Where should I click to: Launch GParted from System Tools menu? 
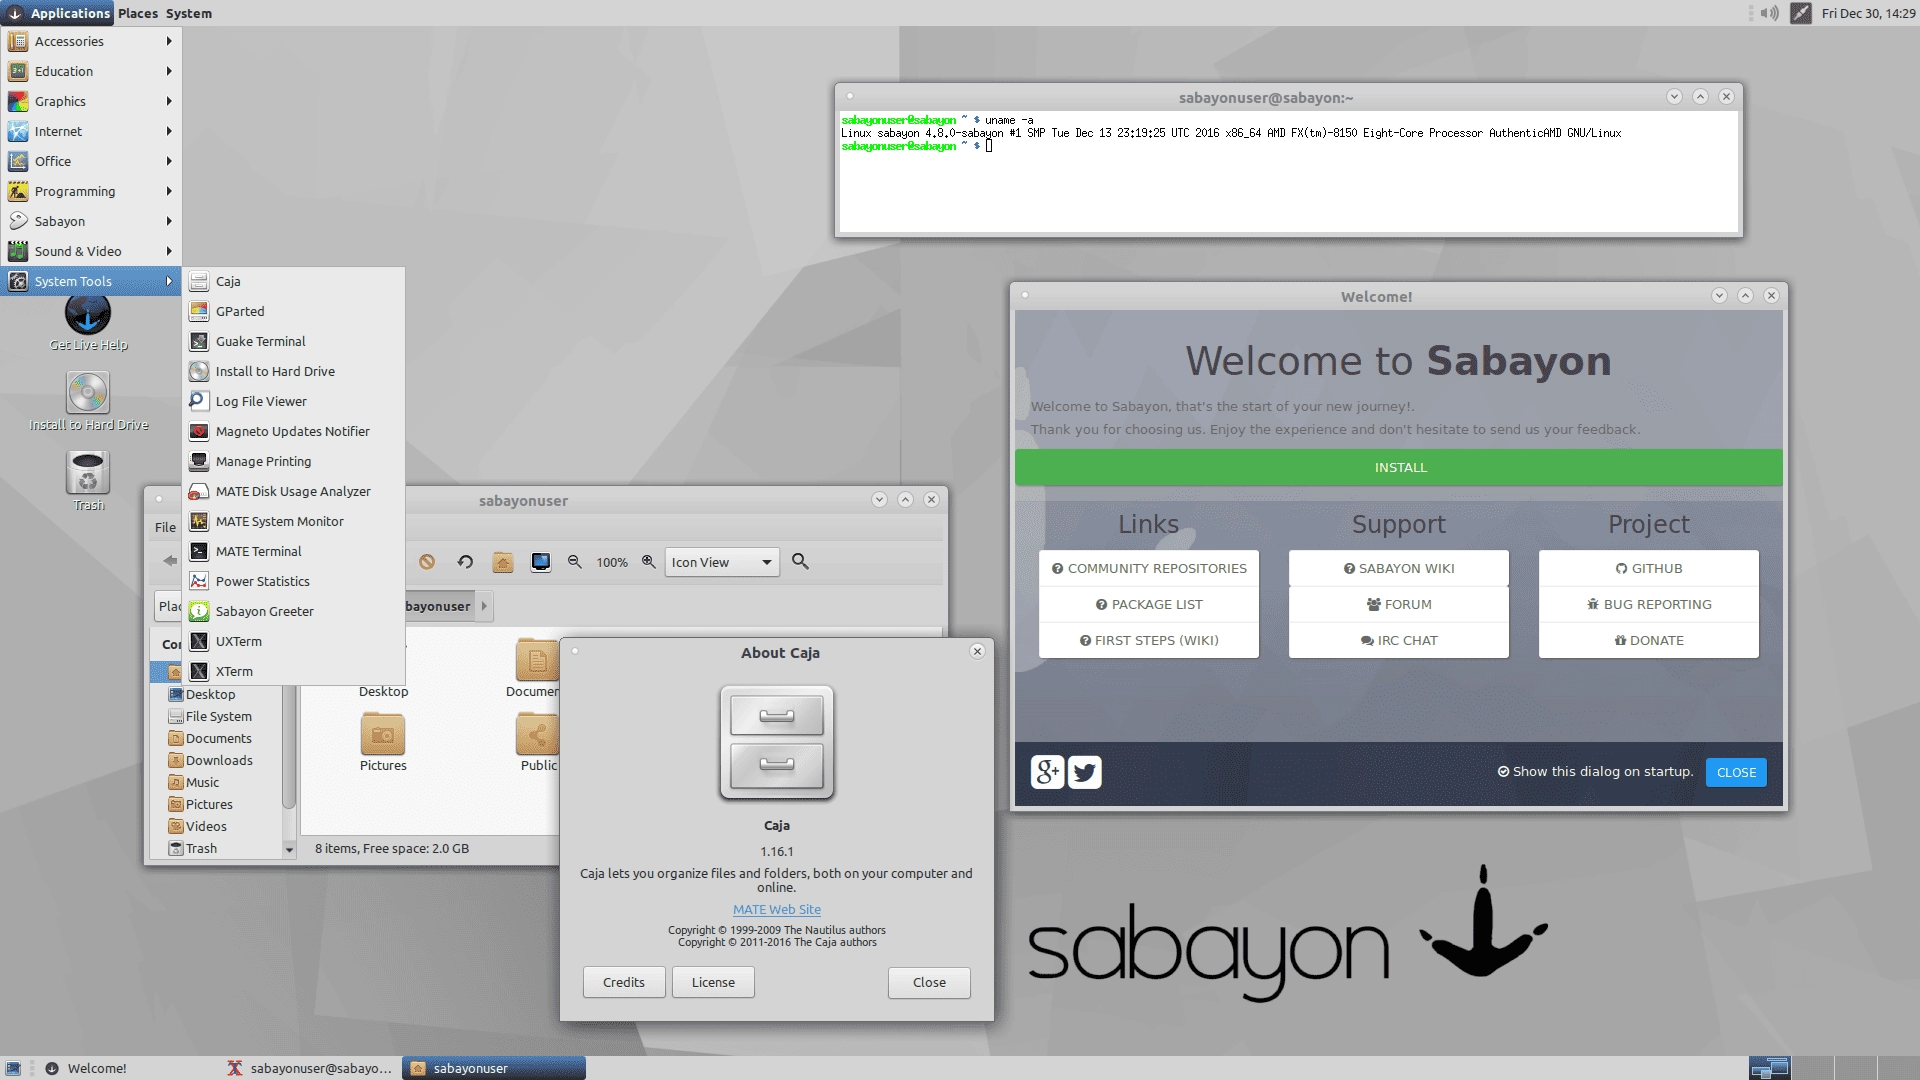[293, 311]
